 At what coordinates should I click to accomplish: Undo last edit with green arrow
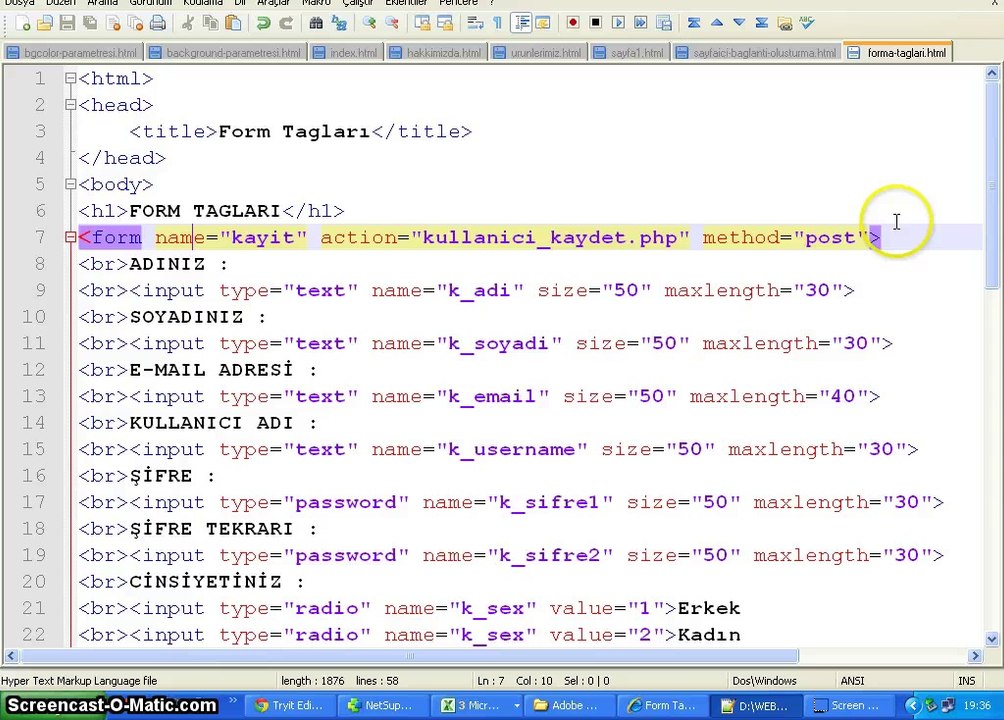click(x=263, y=24)
